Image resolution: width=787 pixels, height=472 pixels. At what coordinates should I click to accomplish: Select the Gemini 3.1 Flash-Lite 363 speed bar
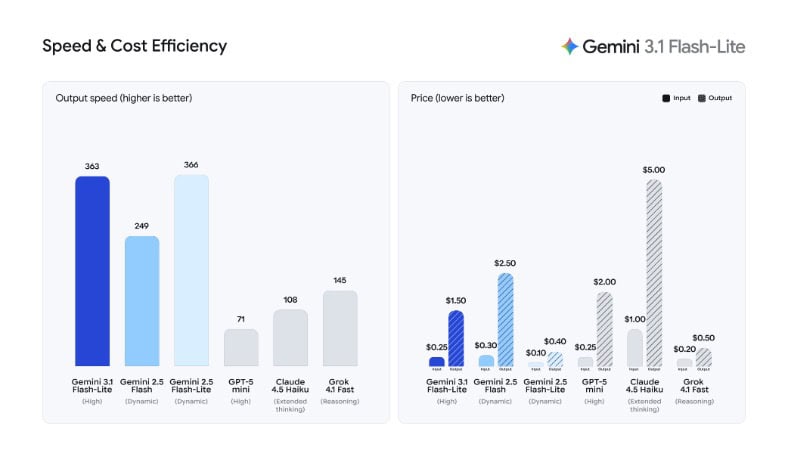pyautogui.click(x=92, y=271)
